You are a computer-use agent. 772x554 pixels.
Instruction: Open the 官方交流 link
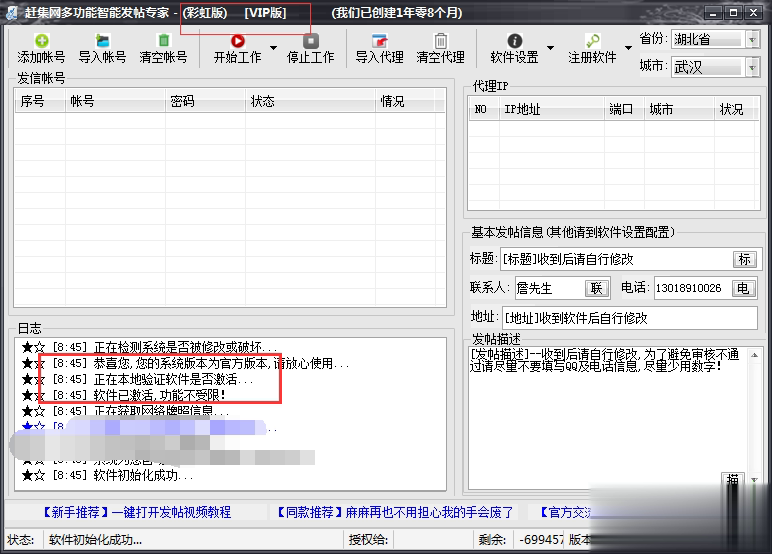(x=566, y=512)
